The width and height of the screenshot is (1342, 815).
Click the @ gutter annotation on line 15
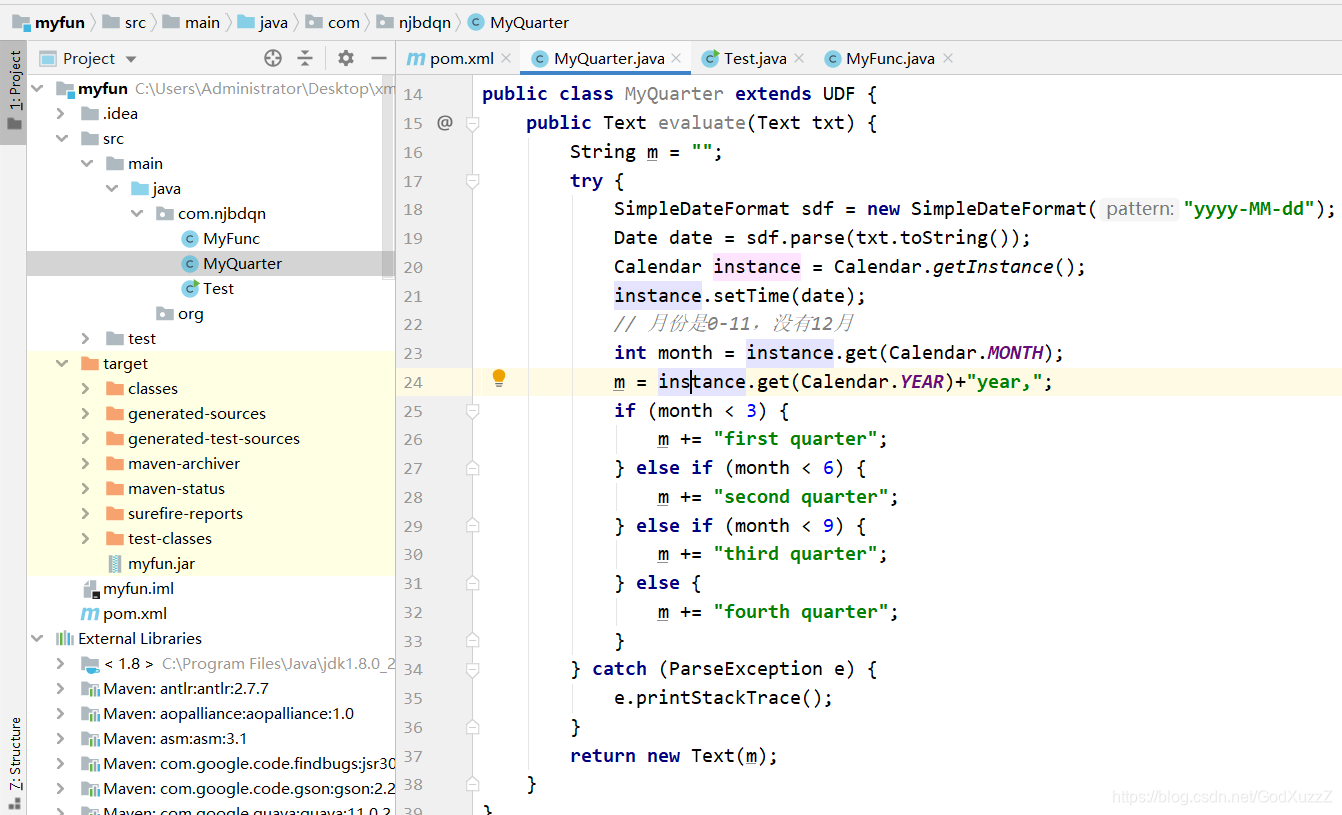tap(445, 123)
